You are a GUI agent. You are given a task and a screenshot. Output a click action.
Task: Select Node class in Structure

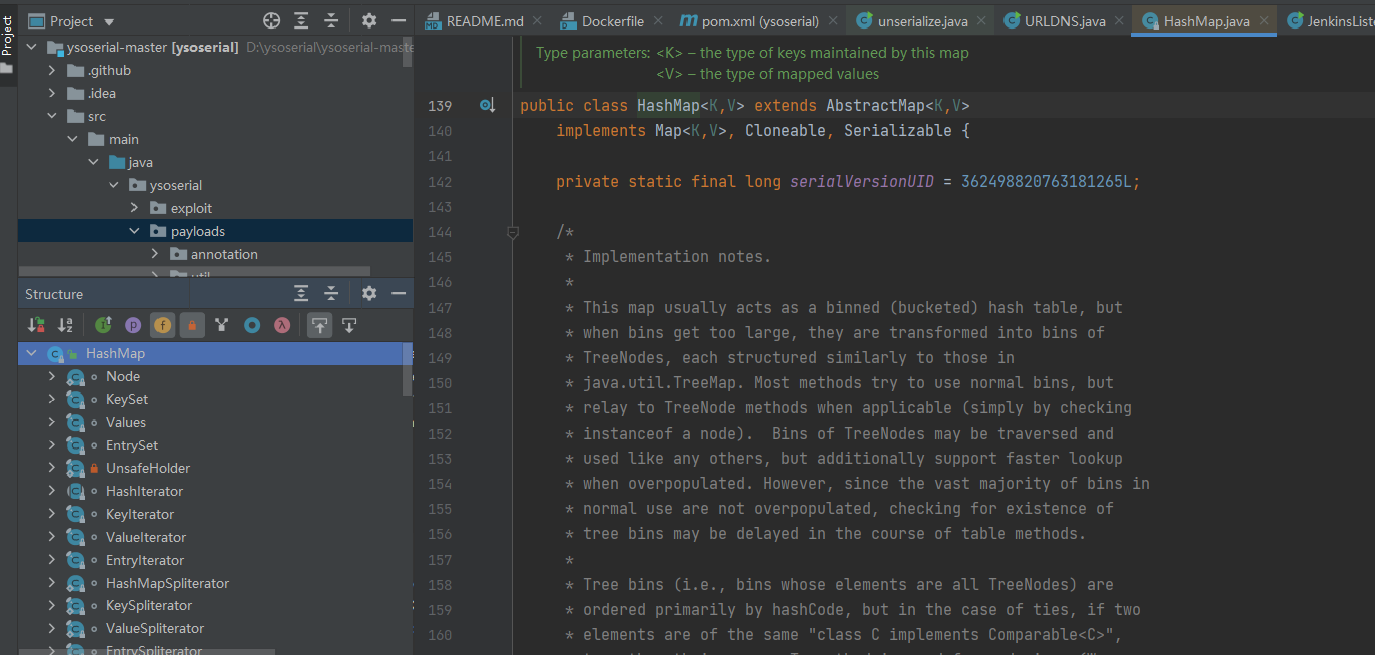(x=123, y=376)
